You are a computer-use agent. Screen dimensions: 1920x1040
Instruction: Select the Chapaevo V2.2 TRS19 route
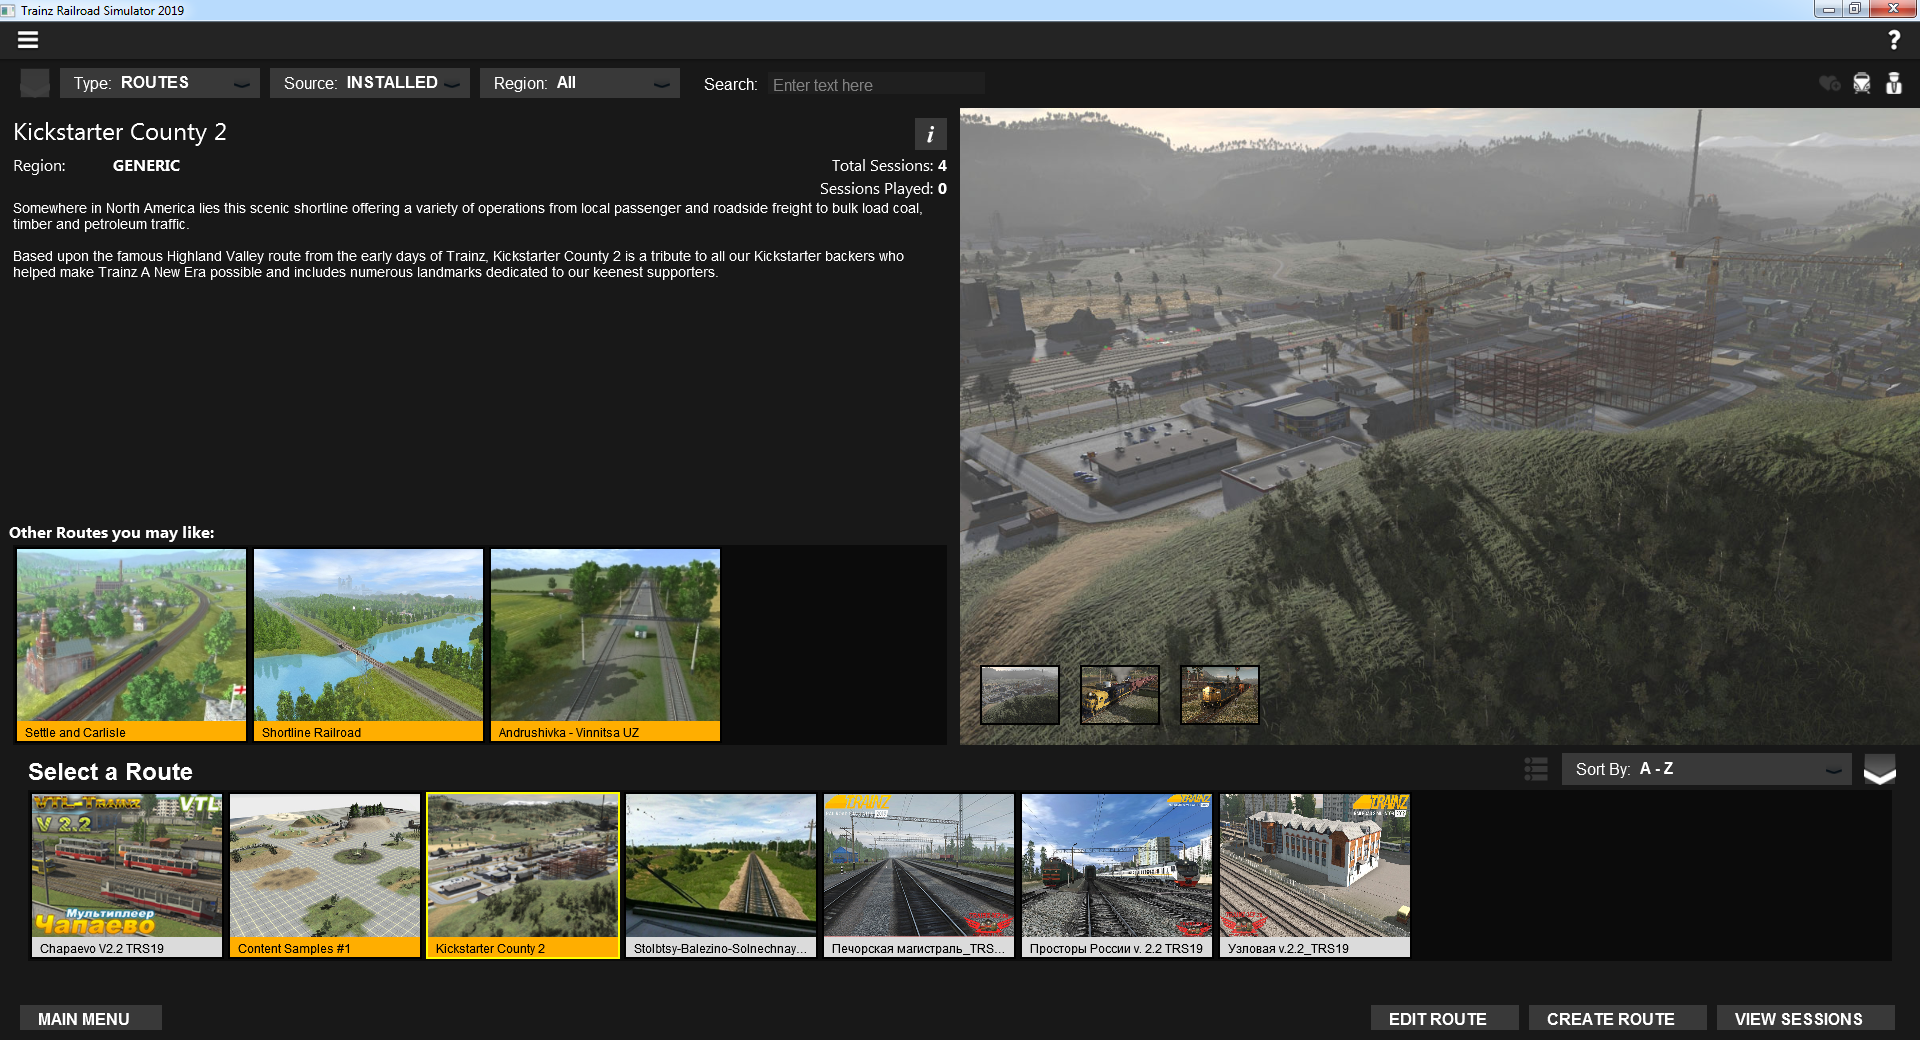(127, 876)
